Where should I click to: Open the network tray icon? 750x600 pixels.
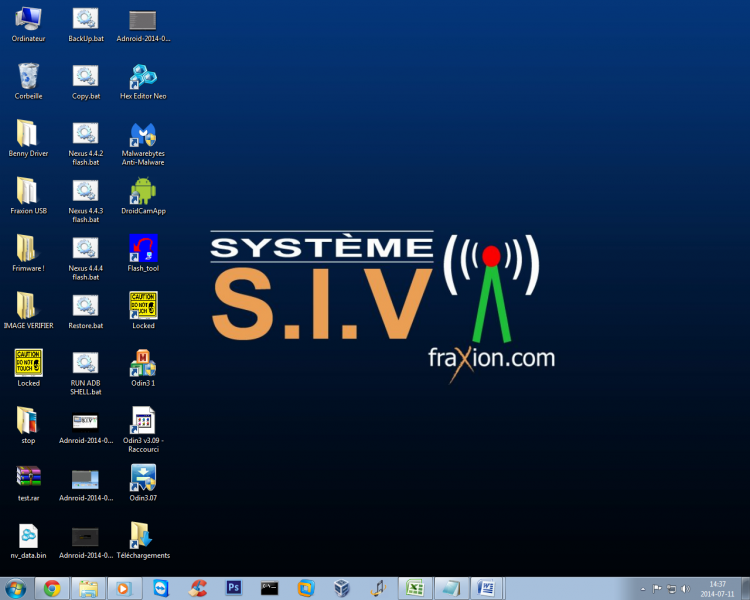coord(672,589)
